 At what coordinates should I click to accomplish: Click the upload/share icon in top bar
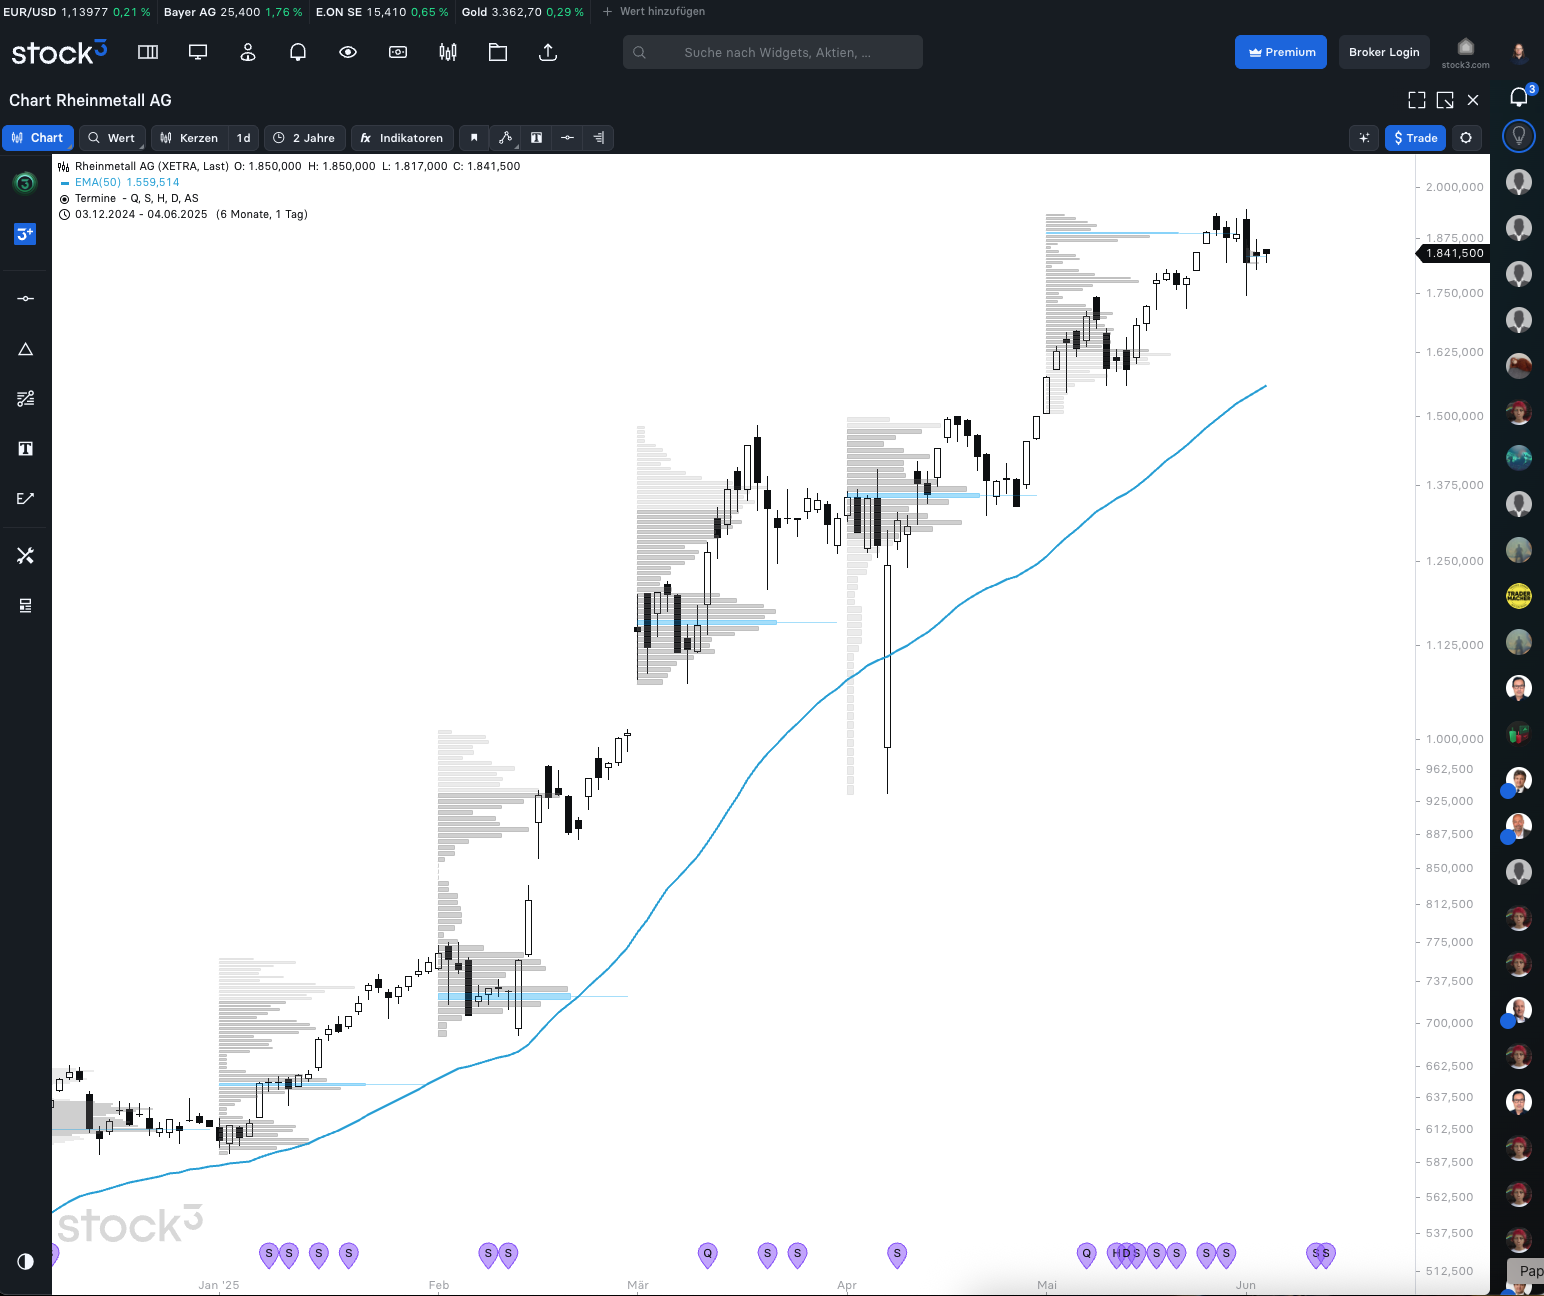tap(548, 52)
